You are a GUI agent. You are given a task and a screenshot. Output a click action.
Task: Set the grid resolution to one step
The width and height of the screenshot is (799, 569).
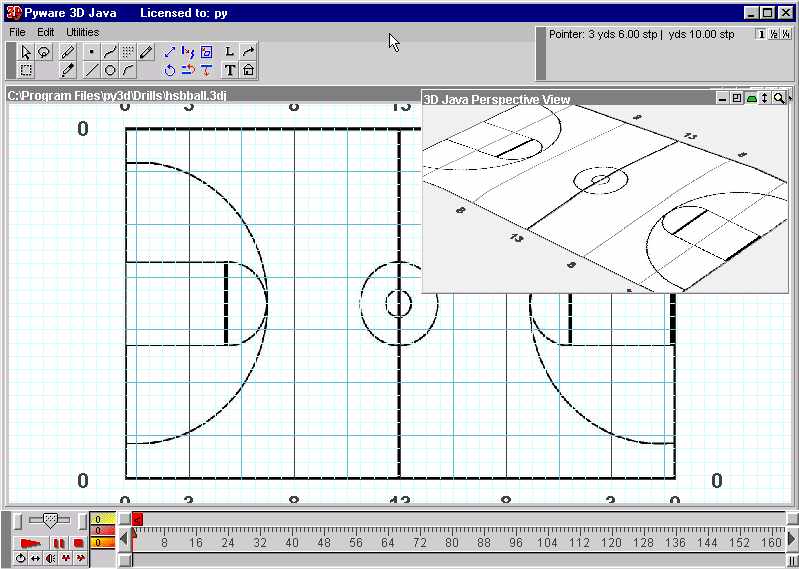[760, 34]
